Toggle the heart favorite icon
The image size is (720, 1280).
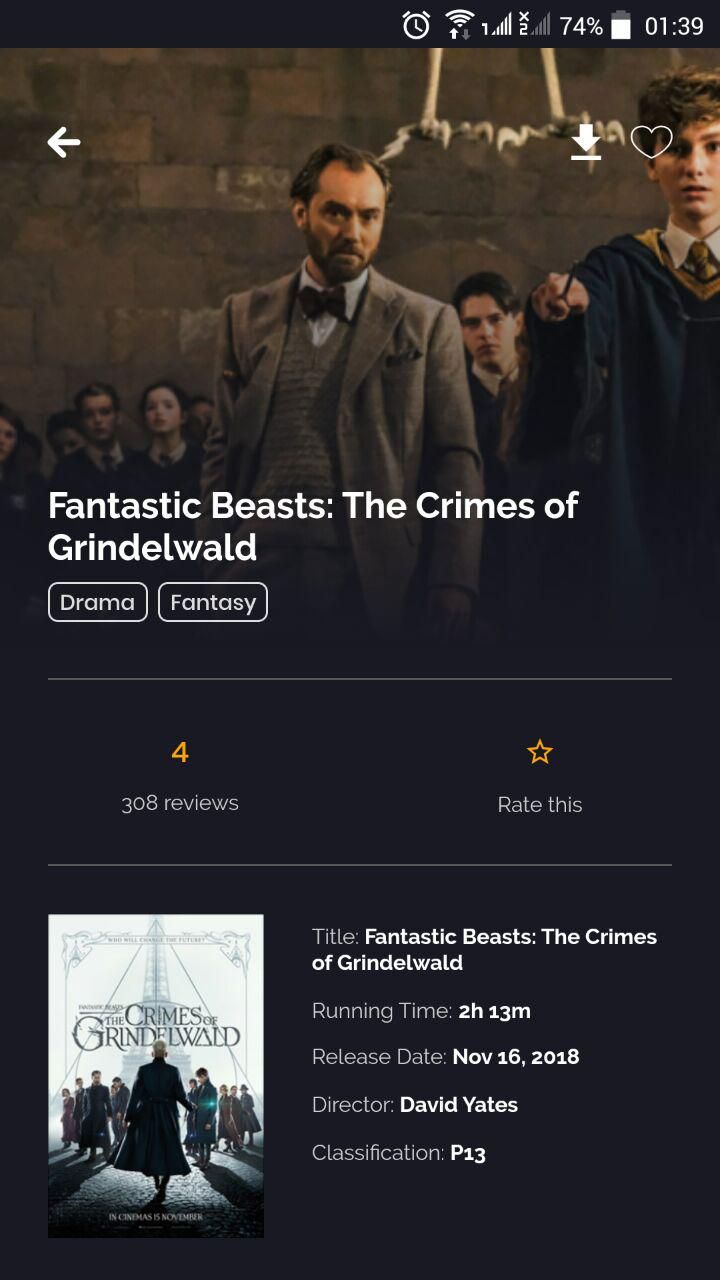pos(651,142)
